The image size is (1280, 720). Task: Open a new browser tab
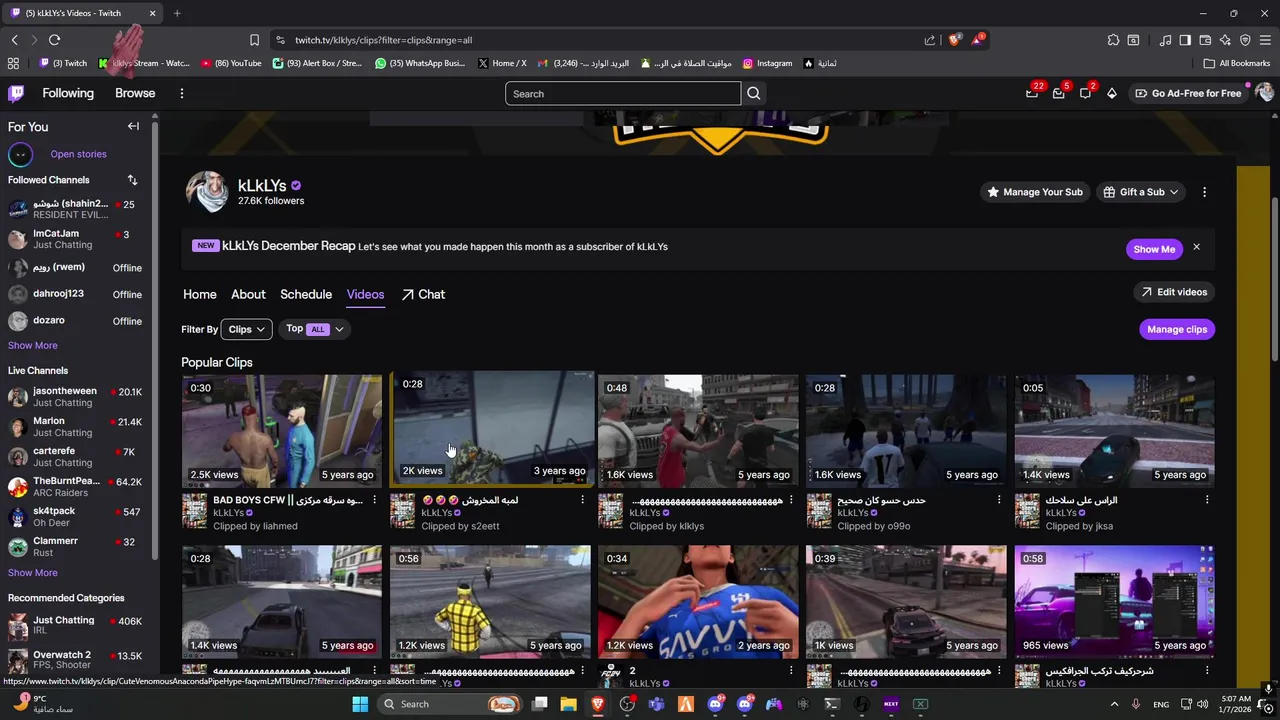point(177,13)
